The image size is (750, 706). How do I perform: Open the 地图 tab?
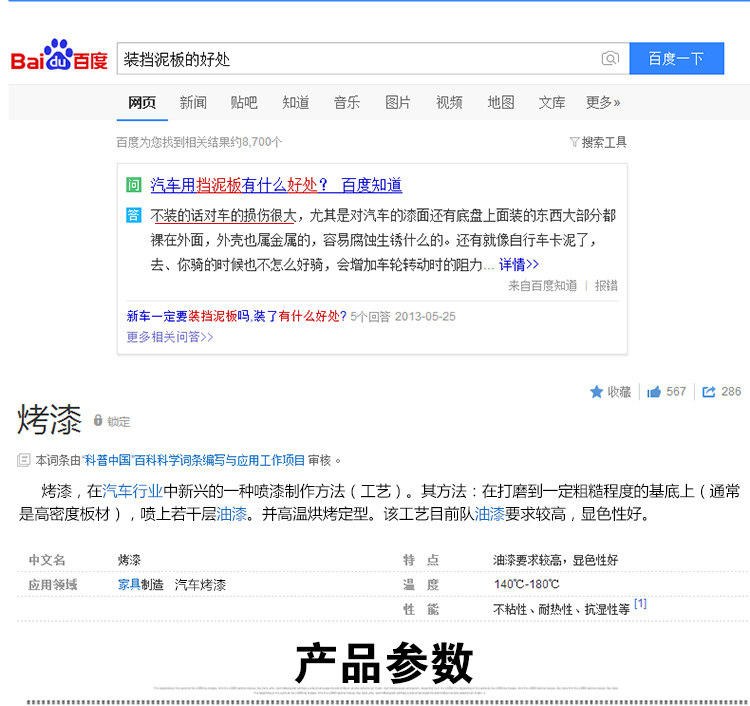pos(501,102)
